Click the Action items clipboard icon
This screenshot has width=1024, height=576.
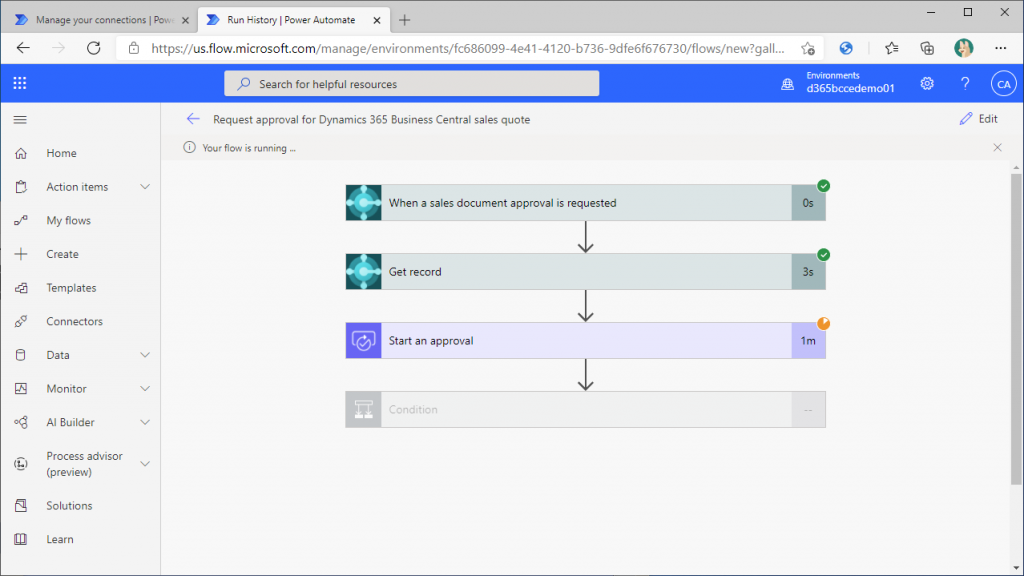coord(21,187)
